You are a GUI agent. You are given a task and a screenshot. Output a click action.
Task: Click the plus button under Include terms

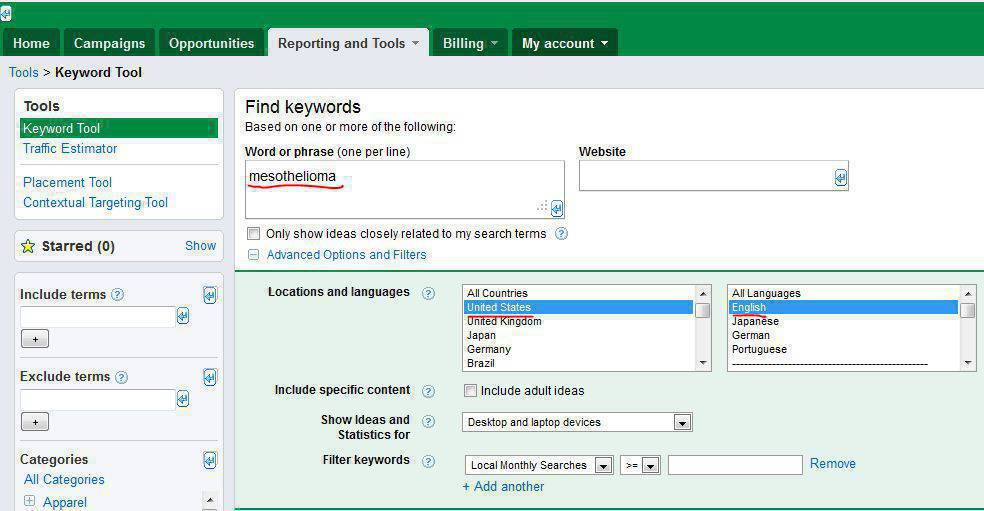pos(35,339)
